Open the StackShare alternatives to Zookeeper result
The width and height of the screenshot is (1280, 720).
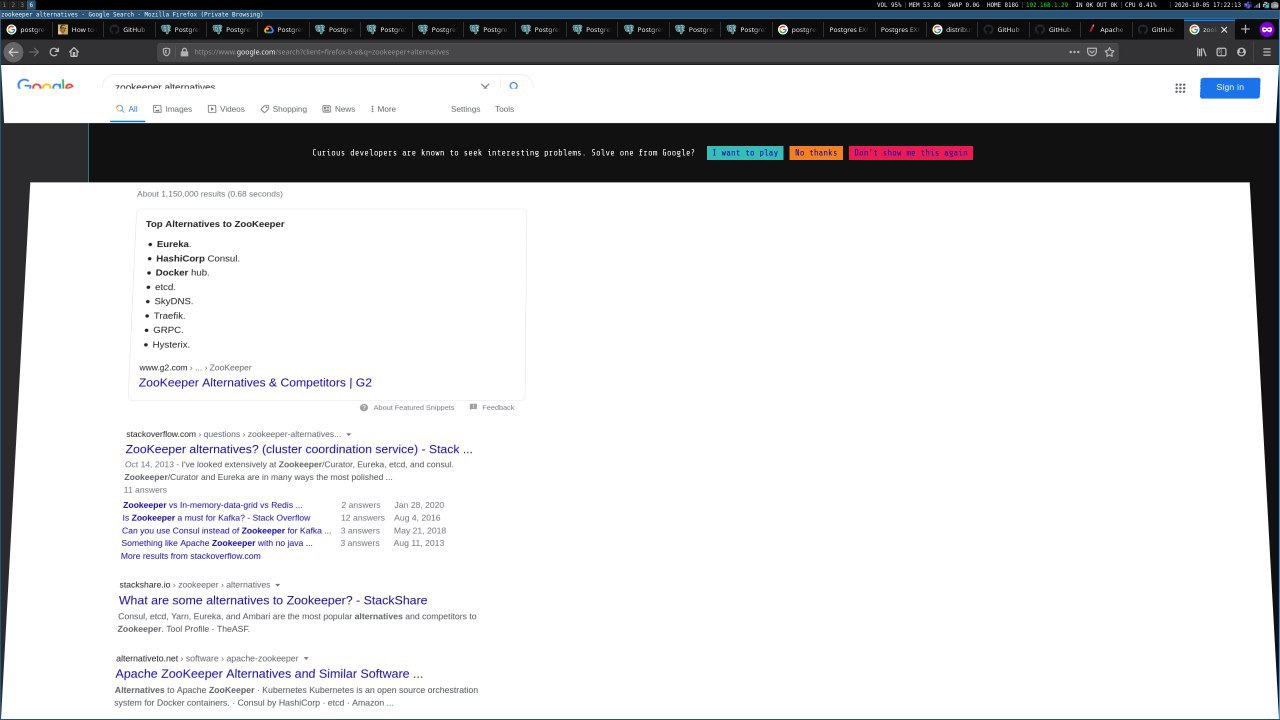click(x=273, y=600)
